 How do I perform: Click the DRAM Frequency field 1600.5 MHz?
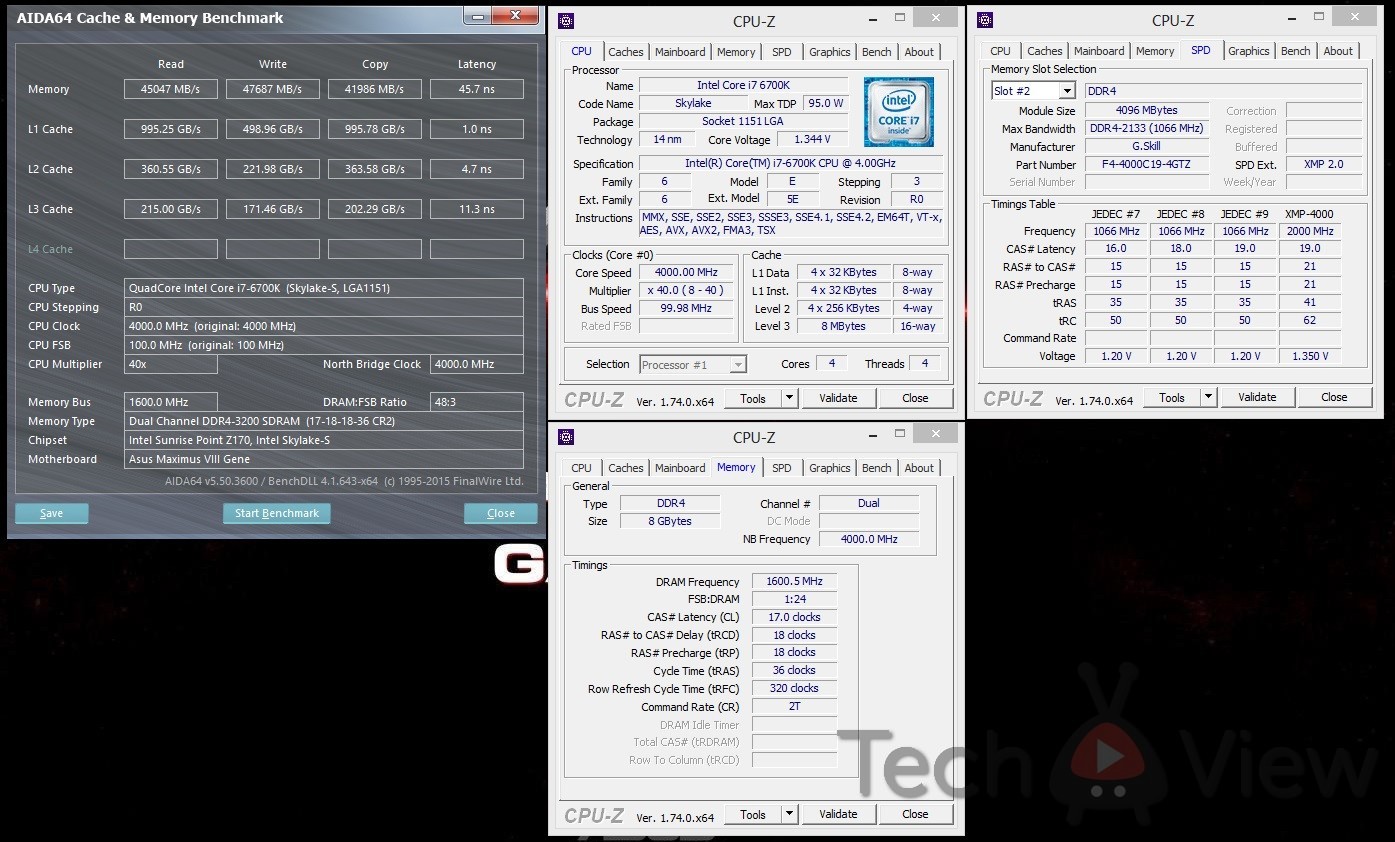click(794, 582)
